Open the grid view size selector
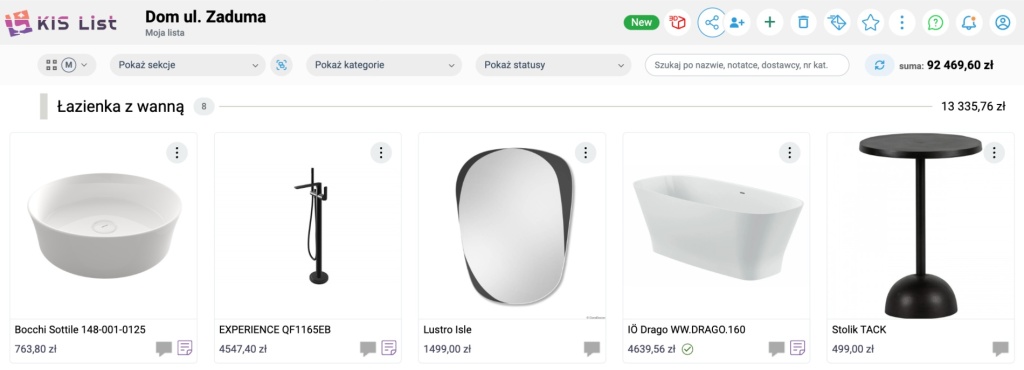The image size is (1024, 370). click(x=67, y=65)
